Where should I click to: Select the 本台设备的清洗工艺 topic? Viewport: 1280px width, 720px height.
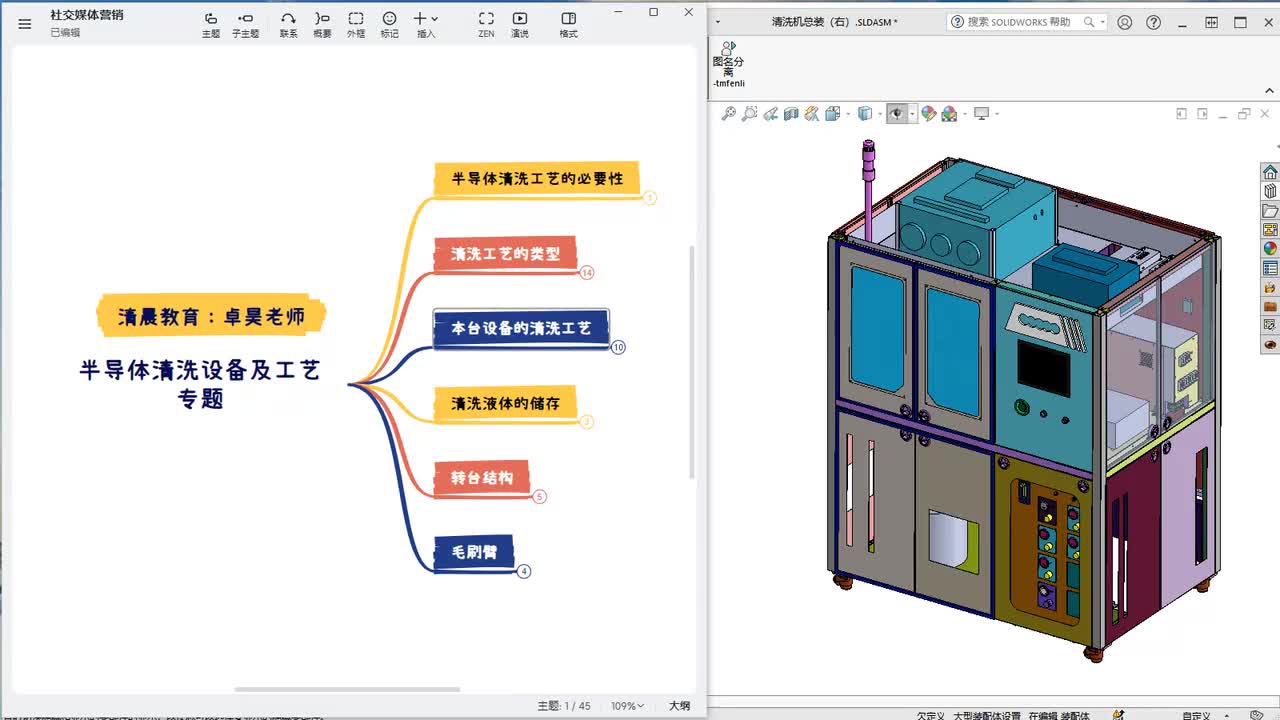pos(521,328)
